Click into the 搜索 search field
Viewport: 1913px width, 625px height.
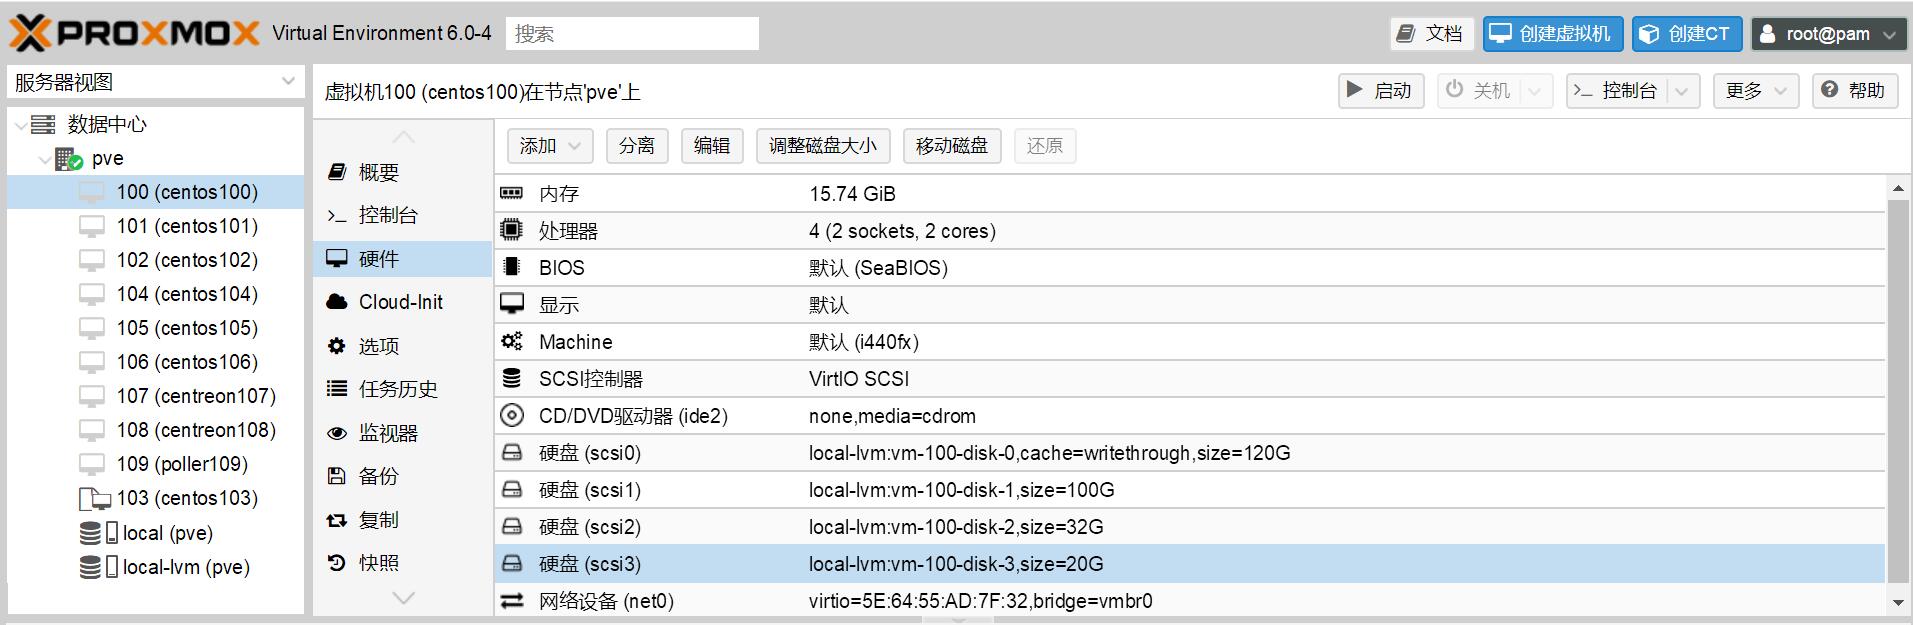632,34
